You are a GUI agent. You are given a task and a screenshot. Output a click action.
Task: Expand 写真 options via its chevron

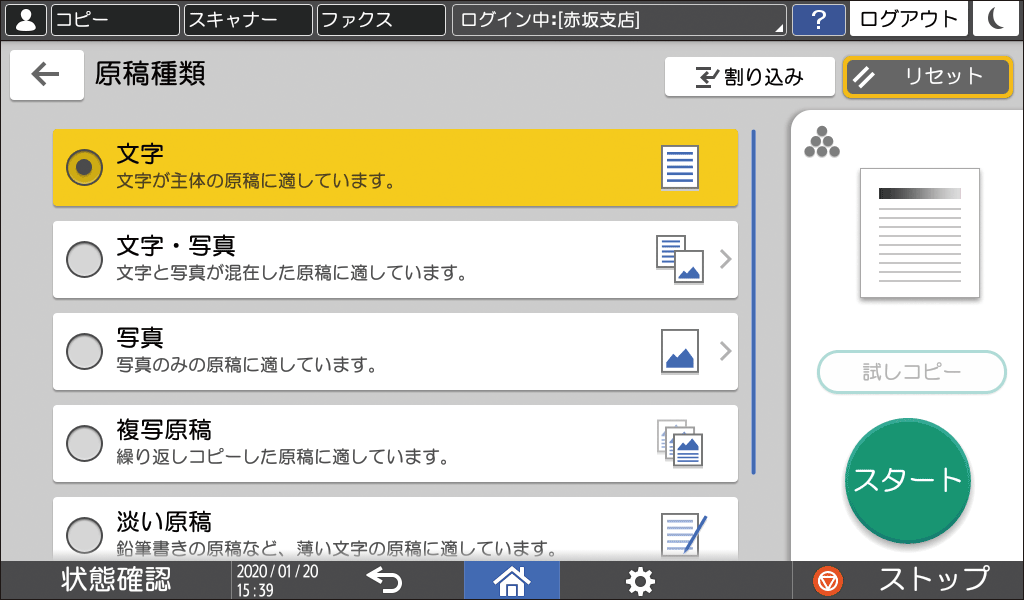[726, 351]
